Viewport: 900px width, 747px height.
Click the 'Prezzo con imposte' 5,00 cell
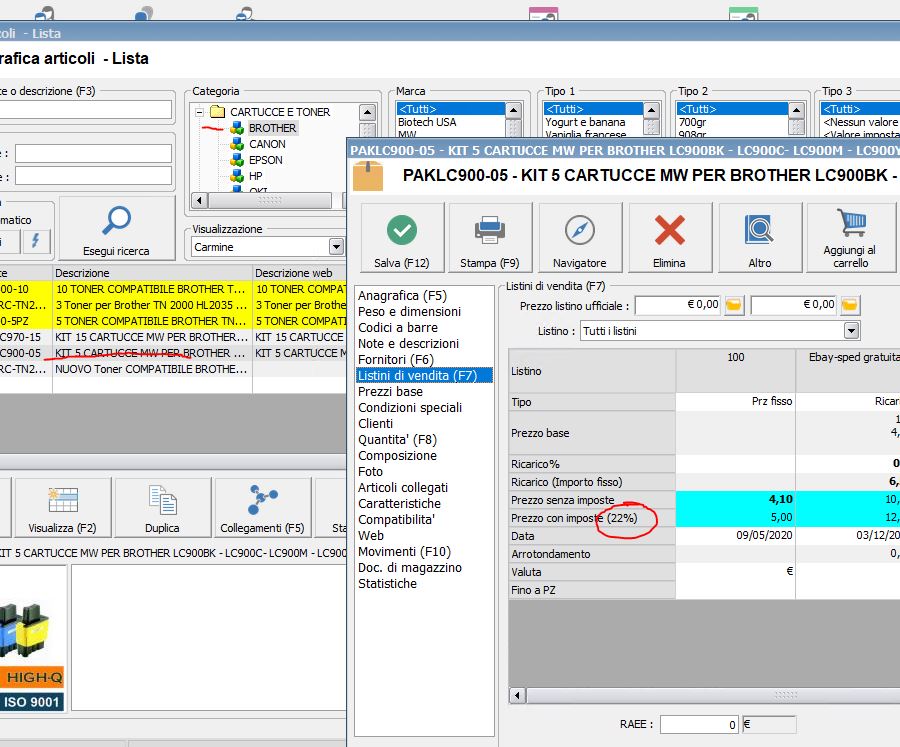(735, 517)
